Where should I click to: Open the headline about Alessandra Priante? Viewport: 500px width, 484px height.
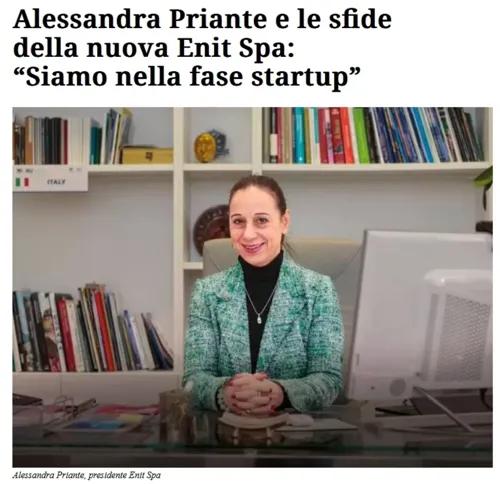pos(202,48)
